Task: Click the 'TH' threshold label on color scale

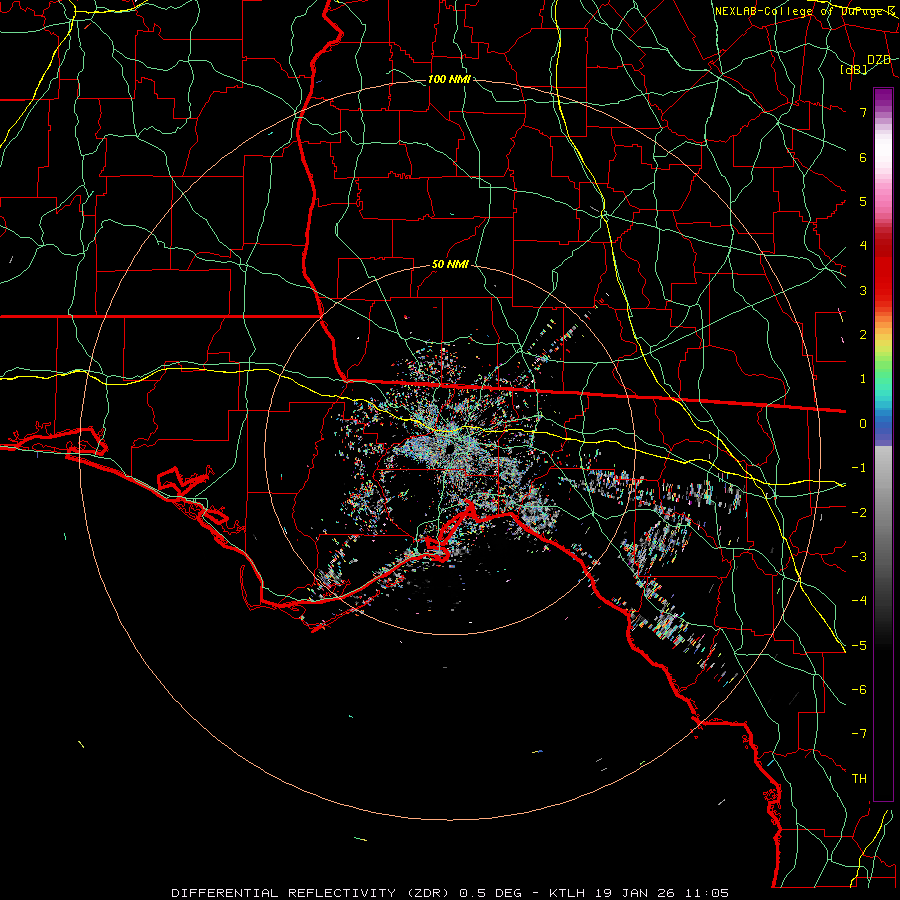Action: pos(859,778)
